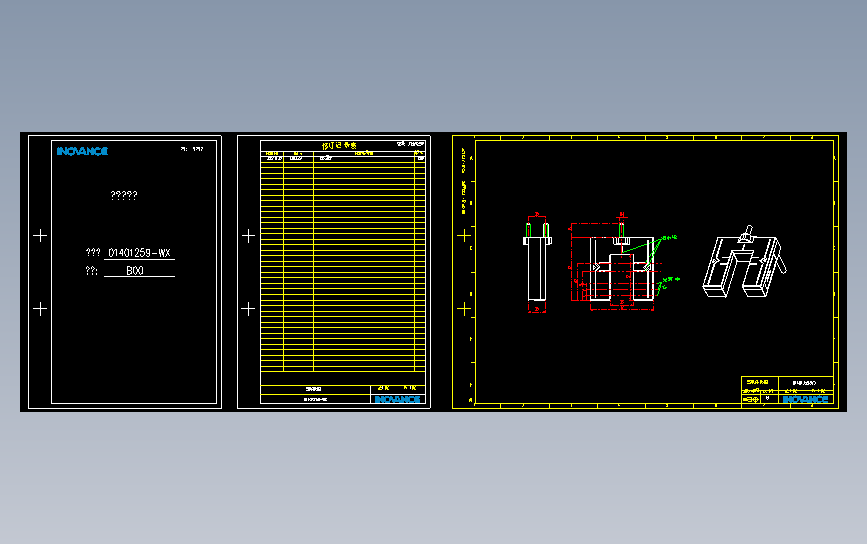Click the bottom red dimension under the side view
This screenshot has width=867, height=544.
(537, 309)
